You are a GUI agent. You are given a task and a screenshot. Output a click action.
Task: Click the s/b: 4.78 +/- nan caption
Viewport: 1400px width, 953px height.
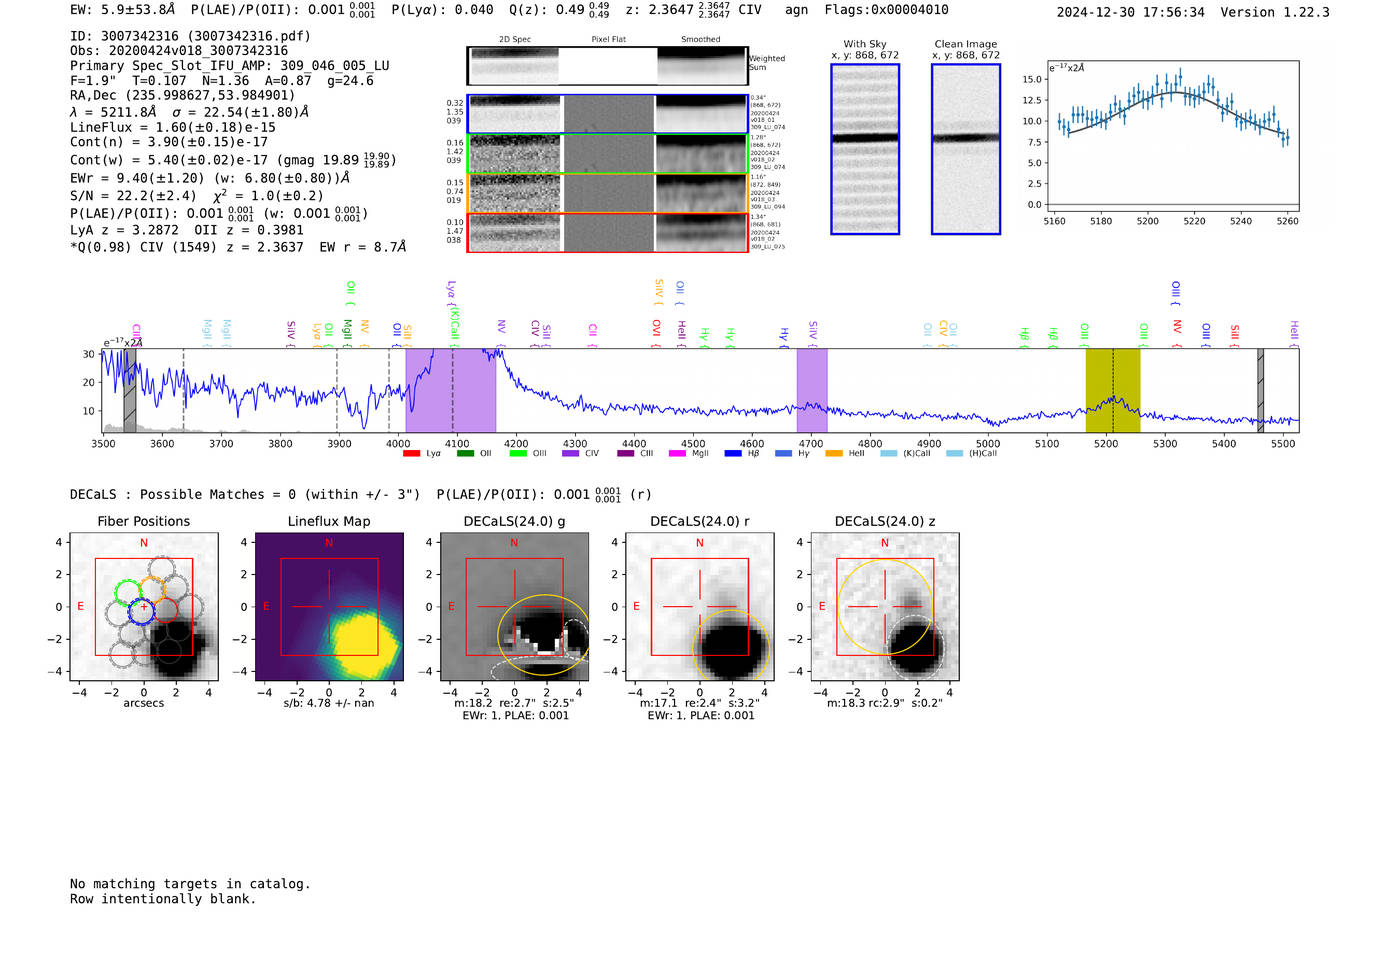pos(329,704)
